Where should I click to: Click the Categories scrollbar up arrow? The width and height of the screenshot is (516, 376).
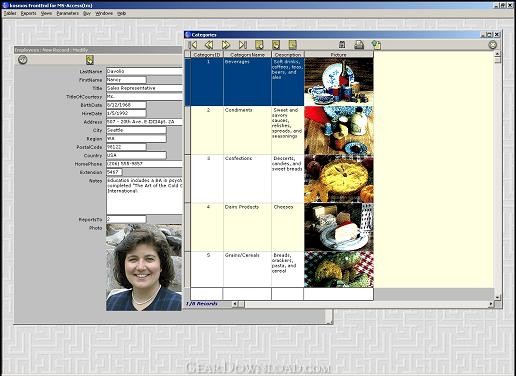[x=497, y=54]
